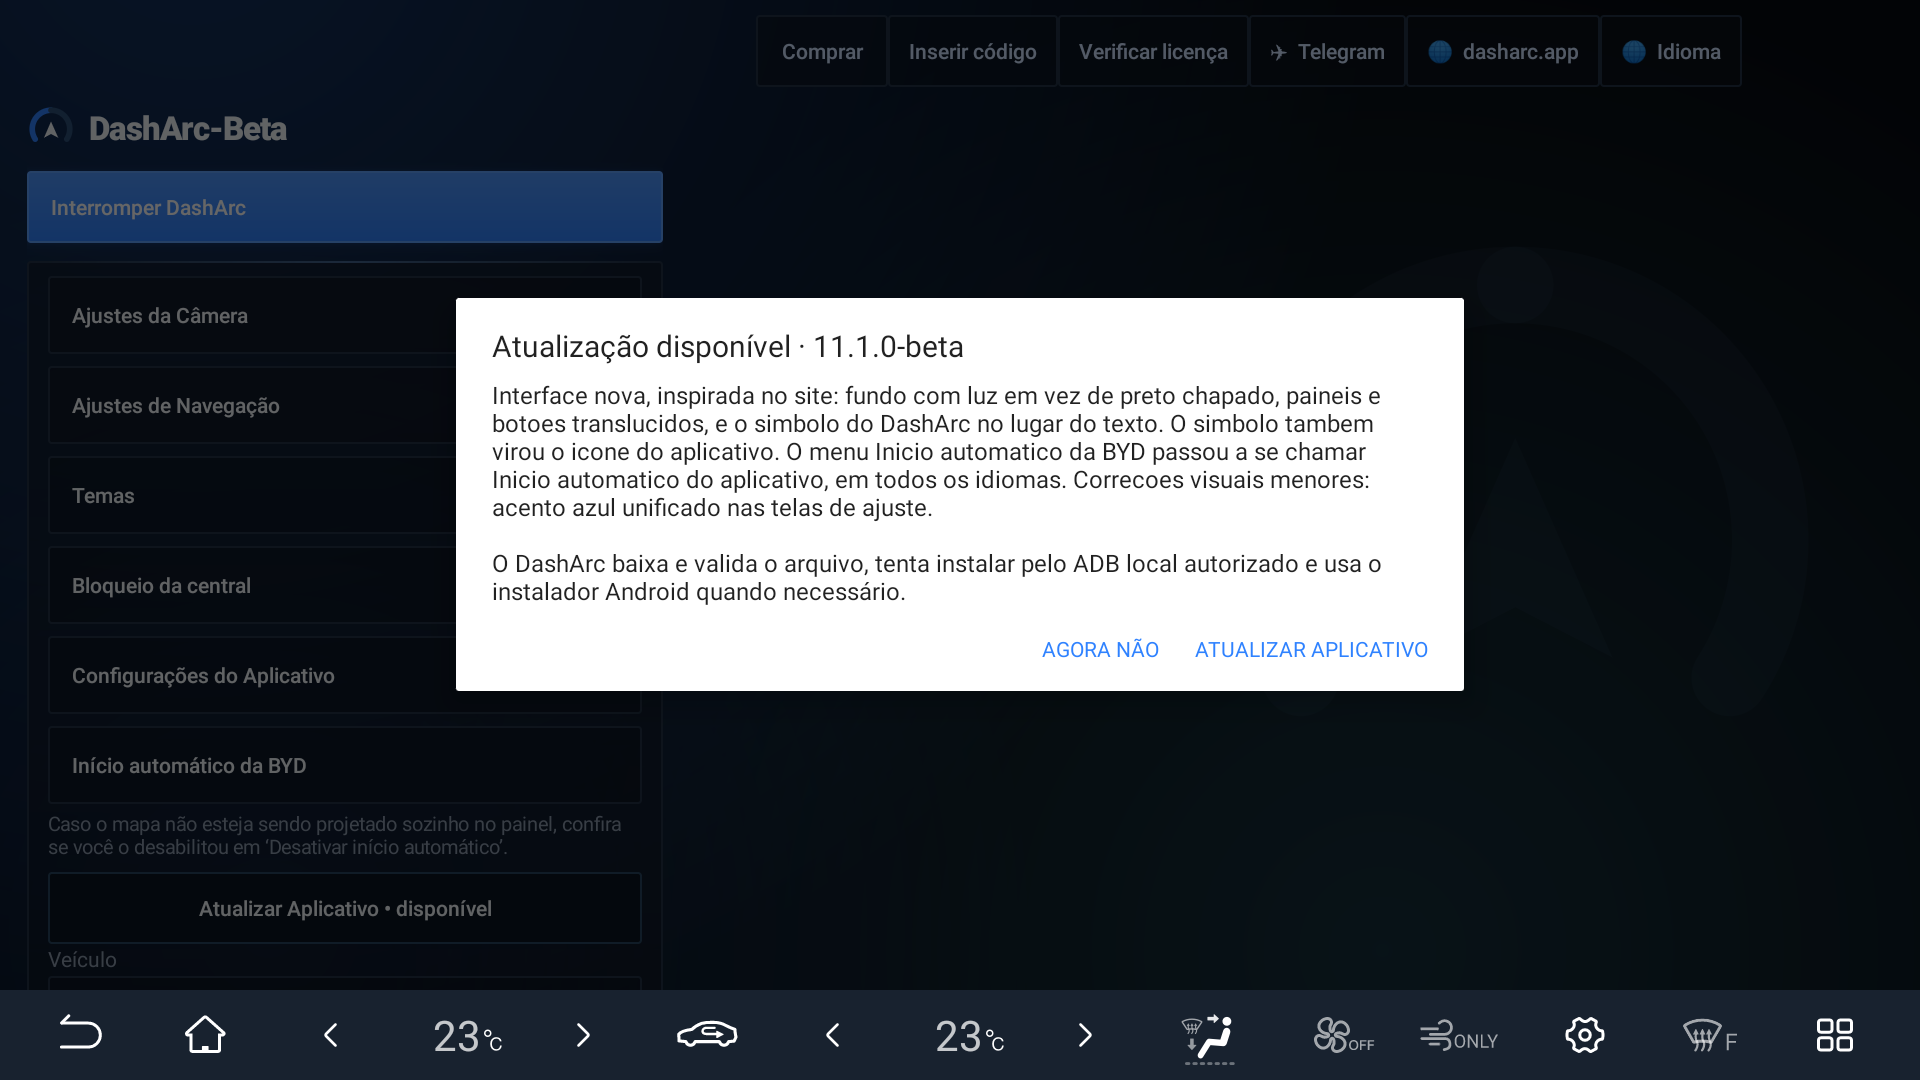Open Início automático da BYD entry
This screenshot has height=1080, width=1920.
coord(345,765)
